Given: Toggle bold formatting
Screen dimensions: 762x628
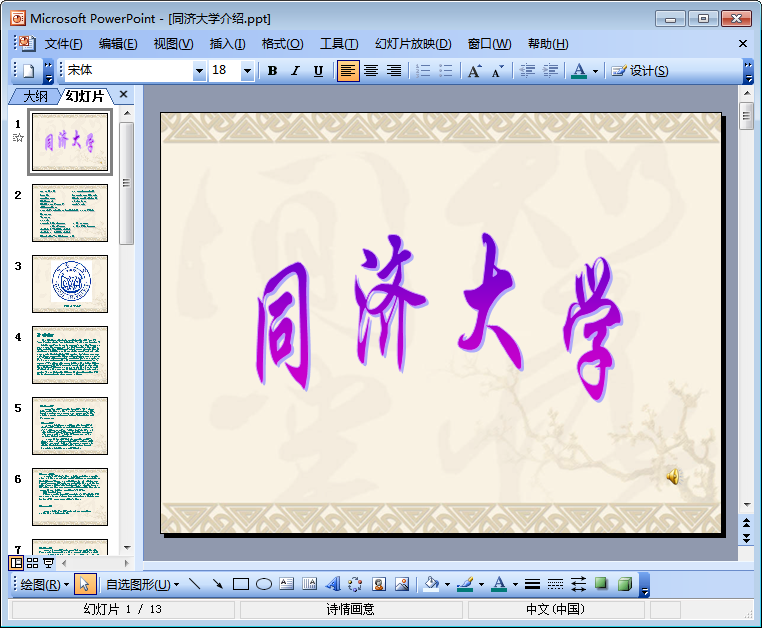Looking at the screenshot, I should (272, 71).
